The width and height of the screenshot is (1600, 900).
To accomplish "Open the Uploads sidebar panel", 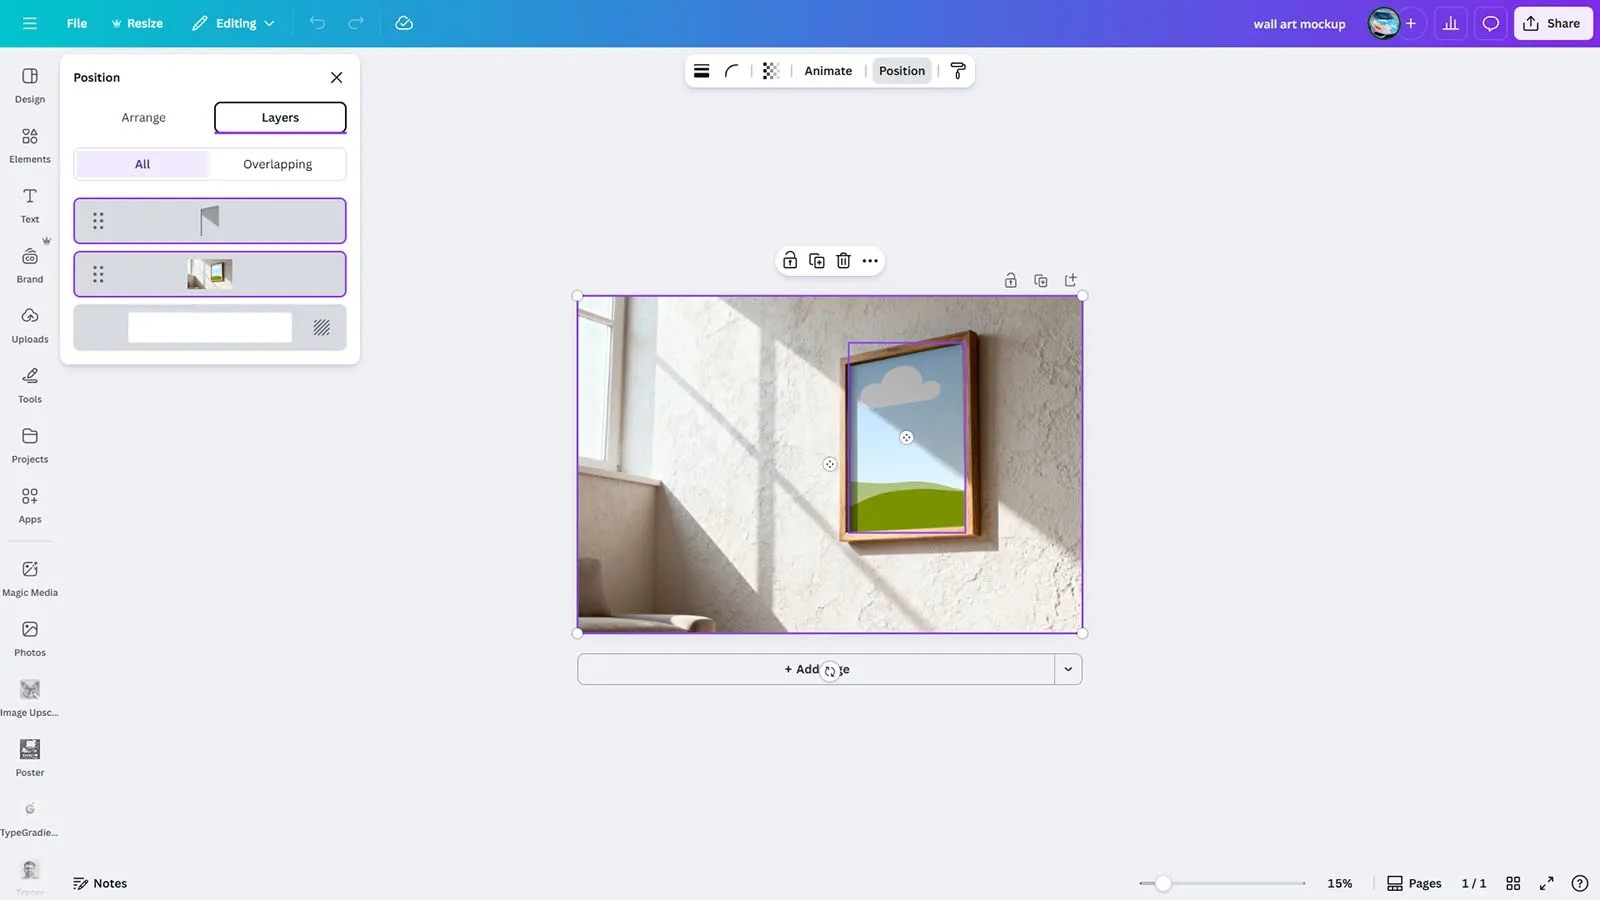I will tap(30, 325).
